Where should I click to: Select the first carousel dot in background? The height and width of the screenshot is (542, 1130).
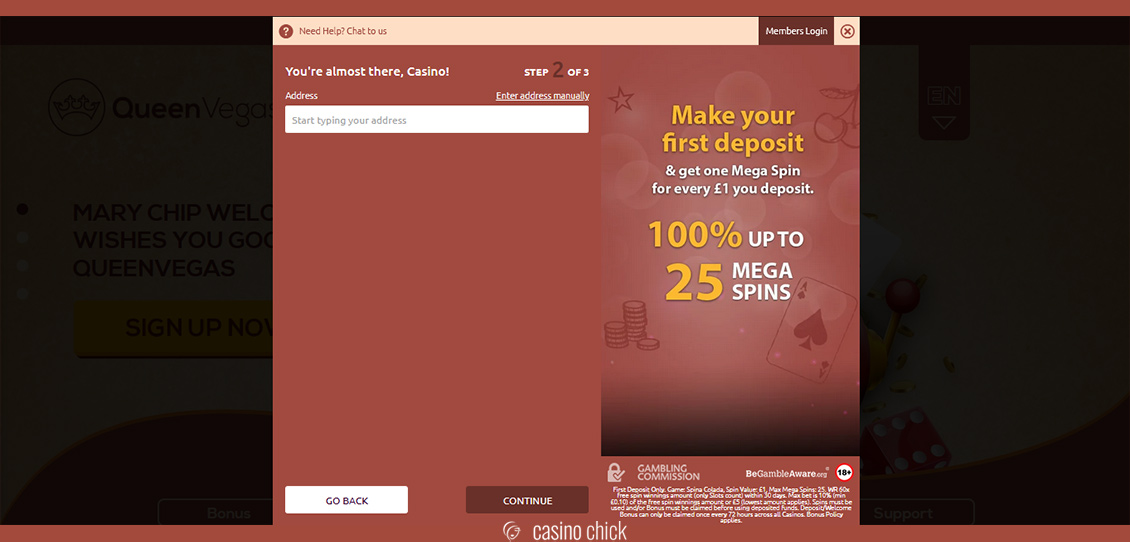(x=22, y=209)
